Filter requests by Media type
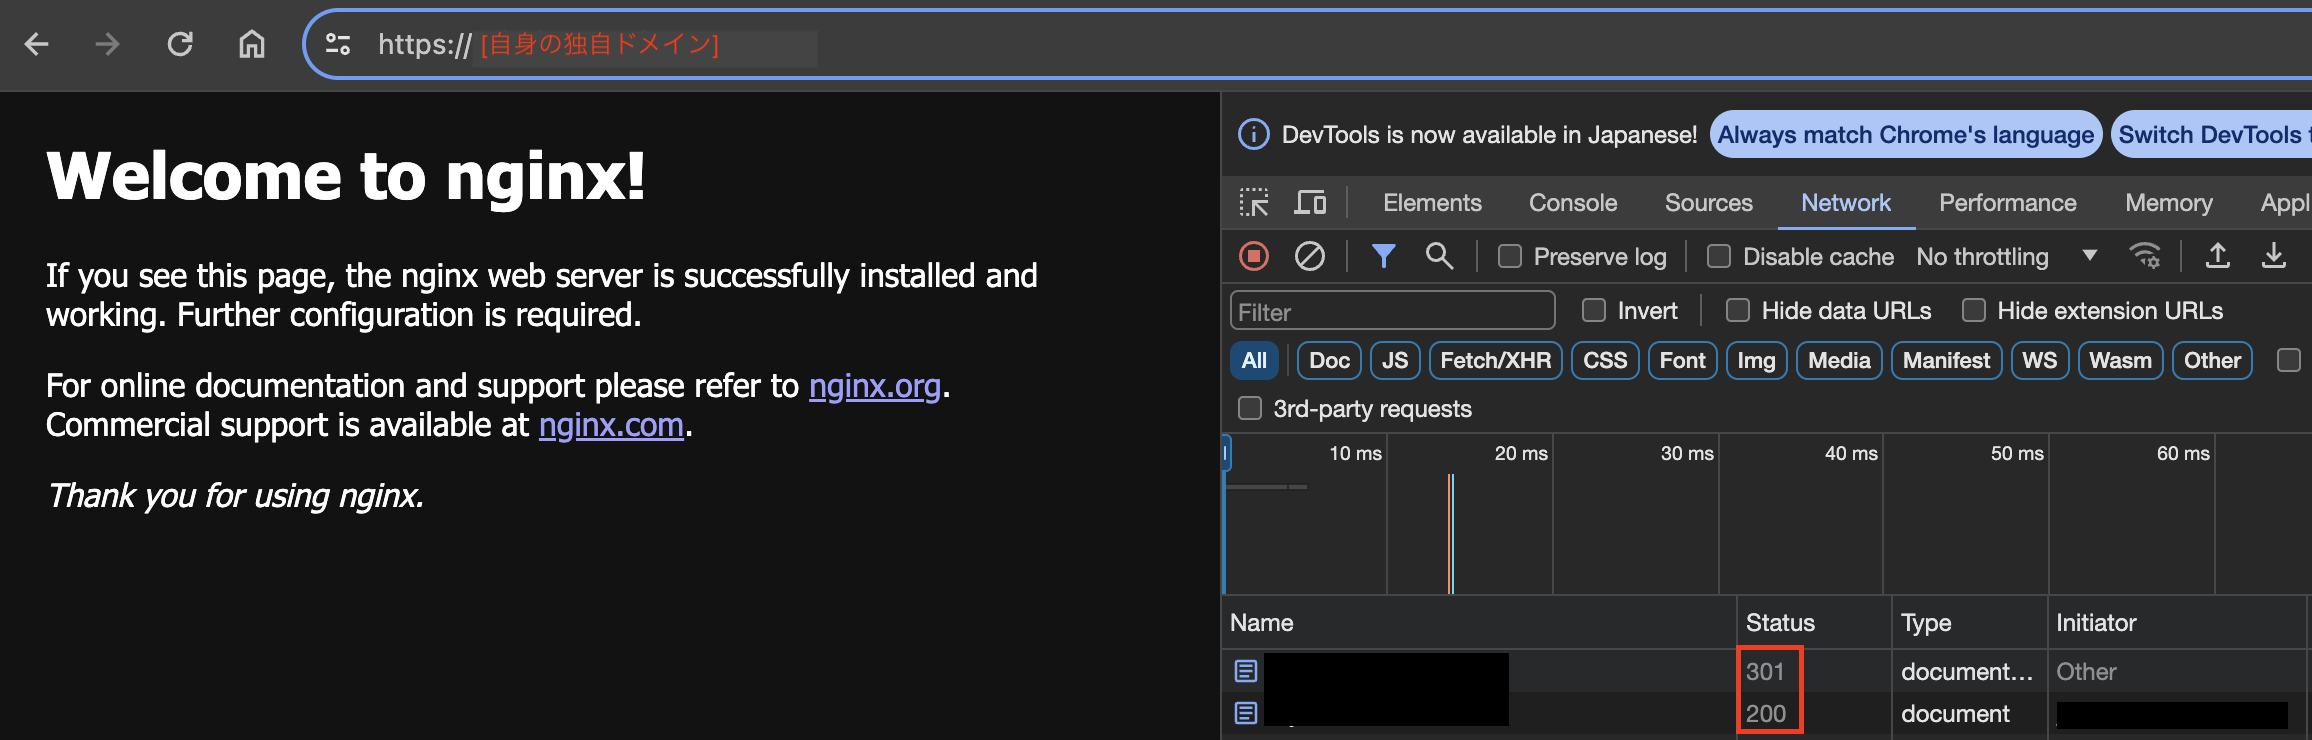This screenshot has height=740, width=2312. click(x=1839, y=360)
